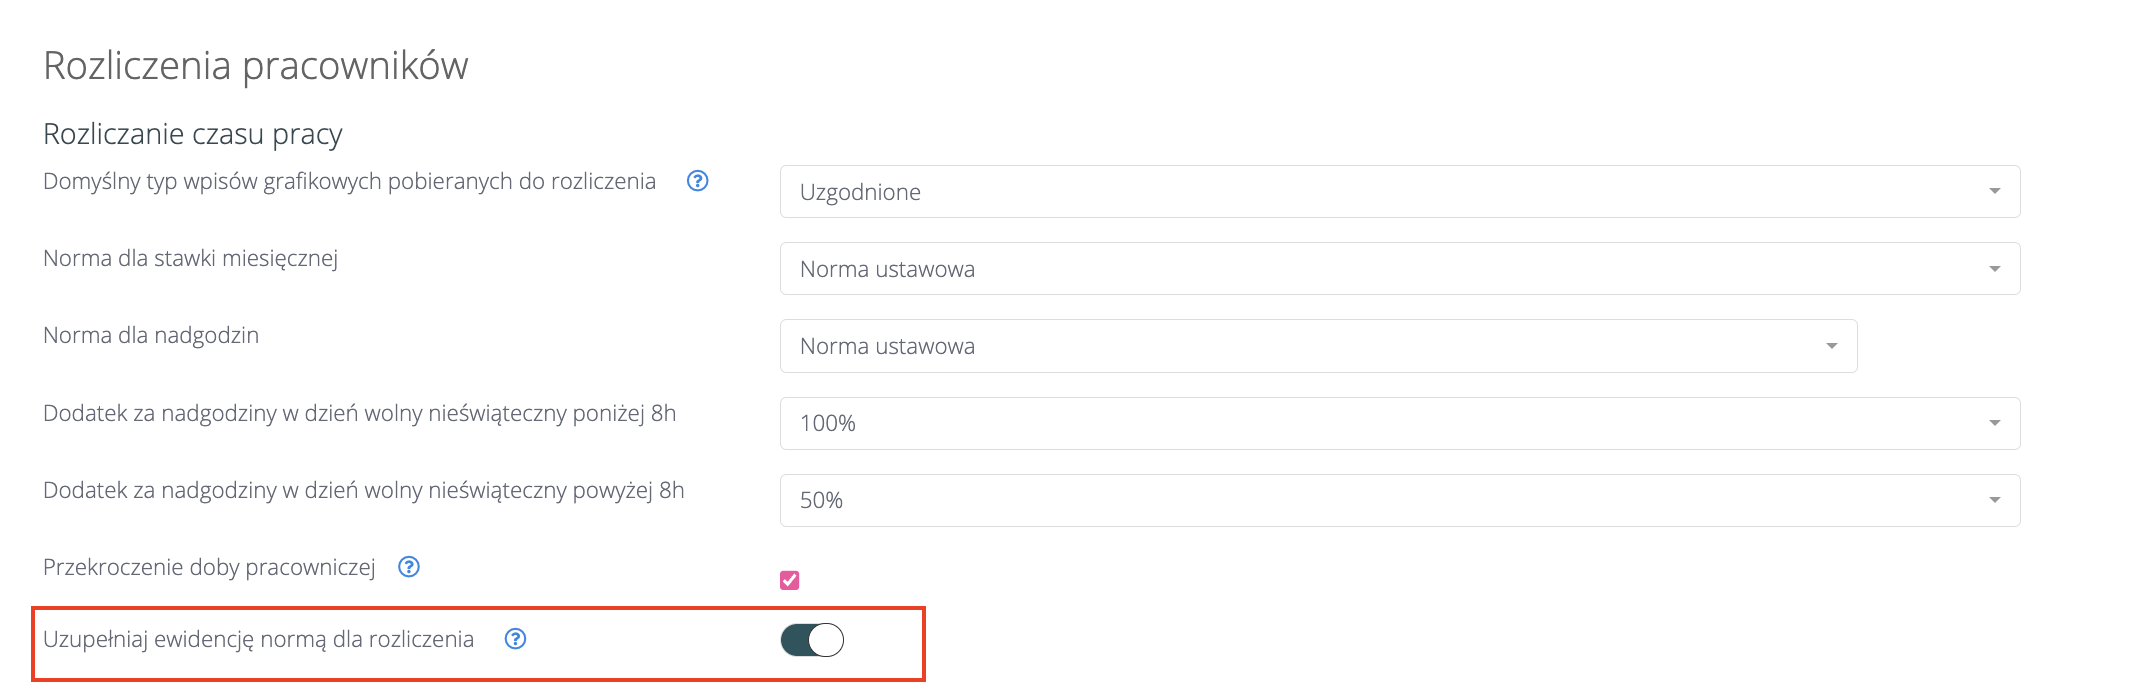Click help icon beside Przekroczenie doby pracowniczej
This screenshot has width=2150, height=694.
pyautogui.click(x=409, y=567)
